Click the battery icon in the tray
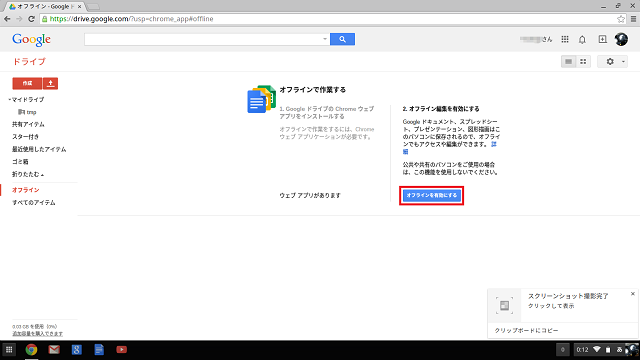640x360 pixels. (608, 350)
